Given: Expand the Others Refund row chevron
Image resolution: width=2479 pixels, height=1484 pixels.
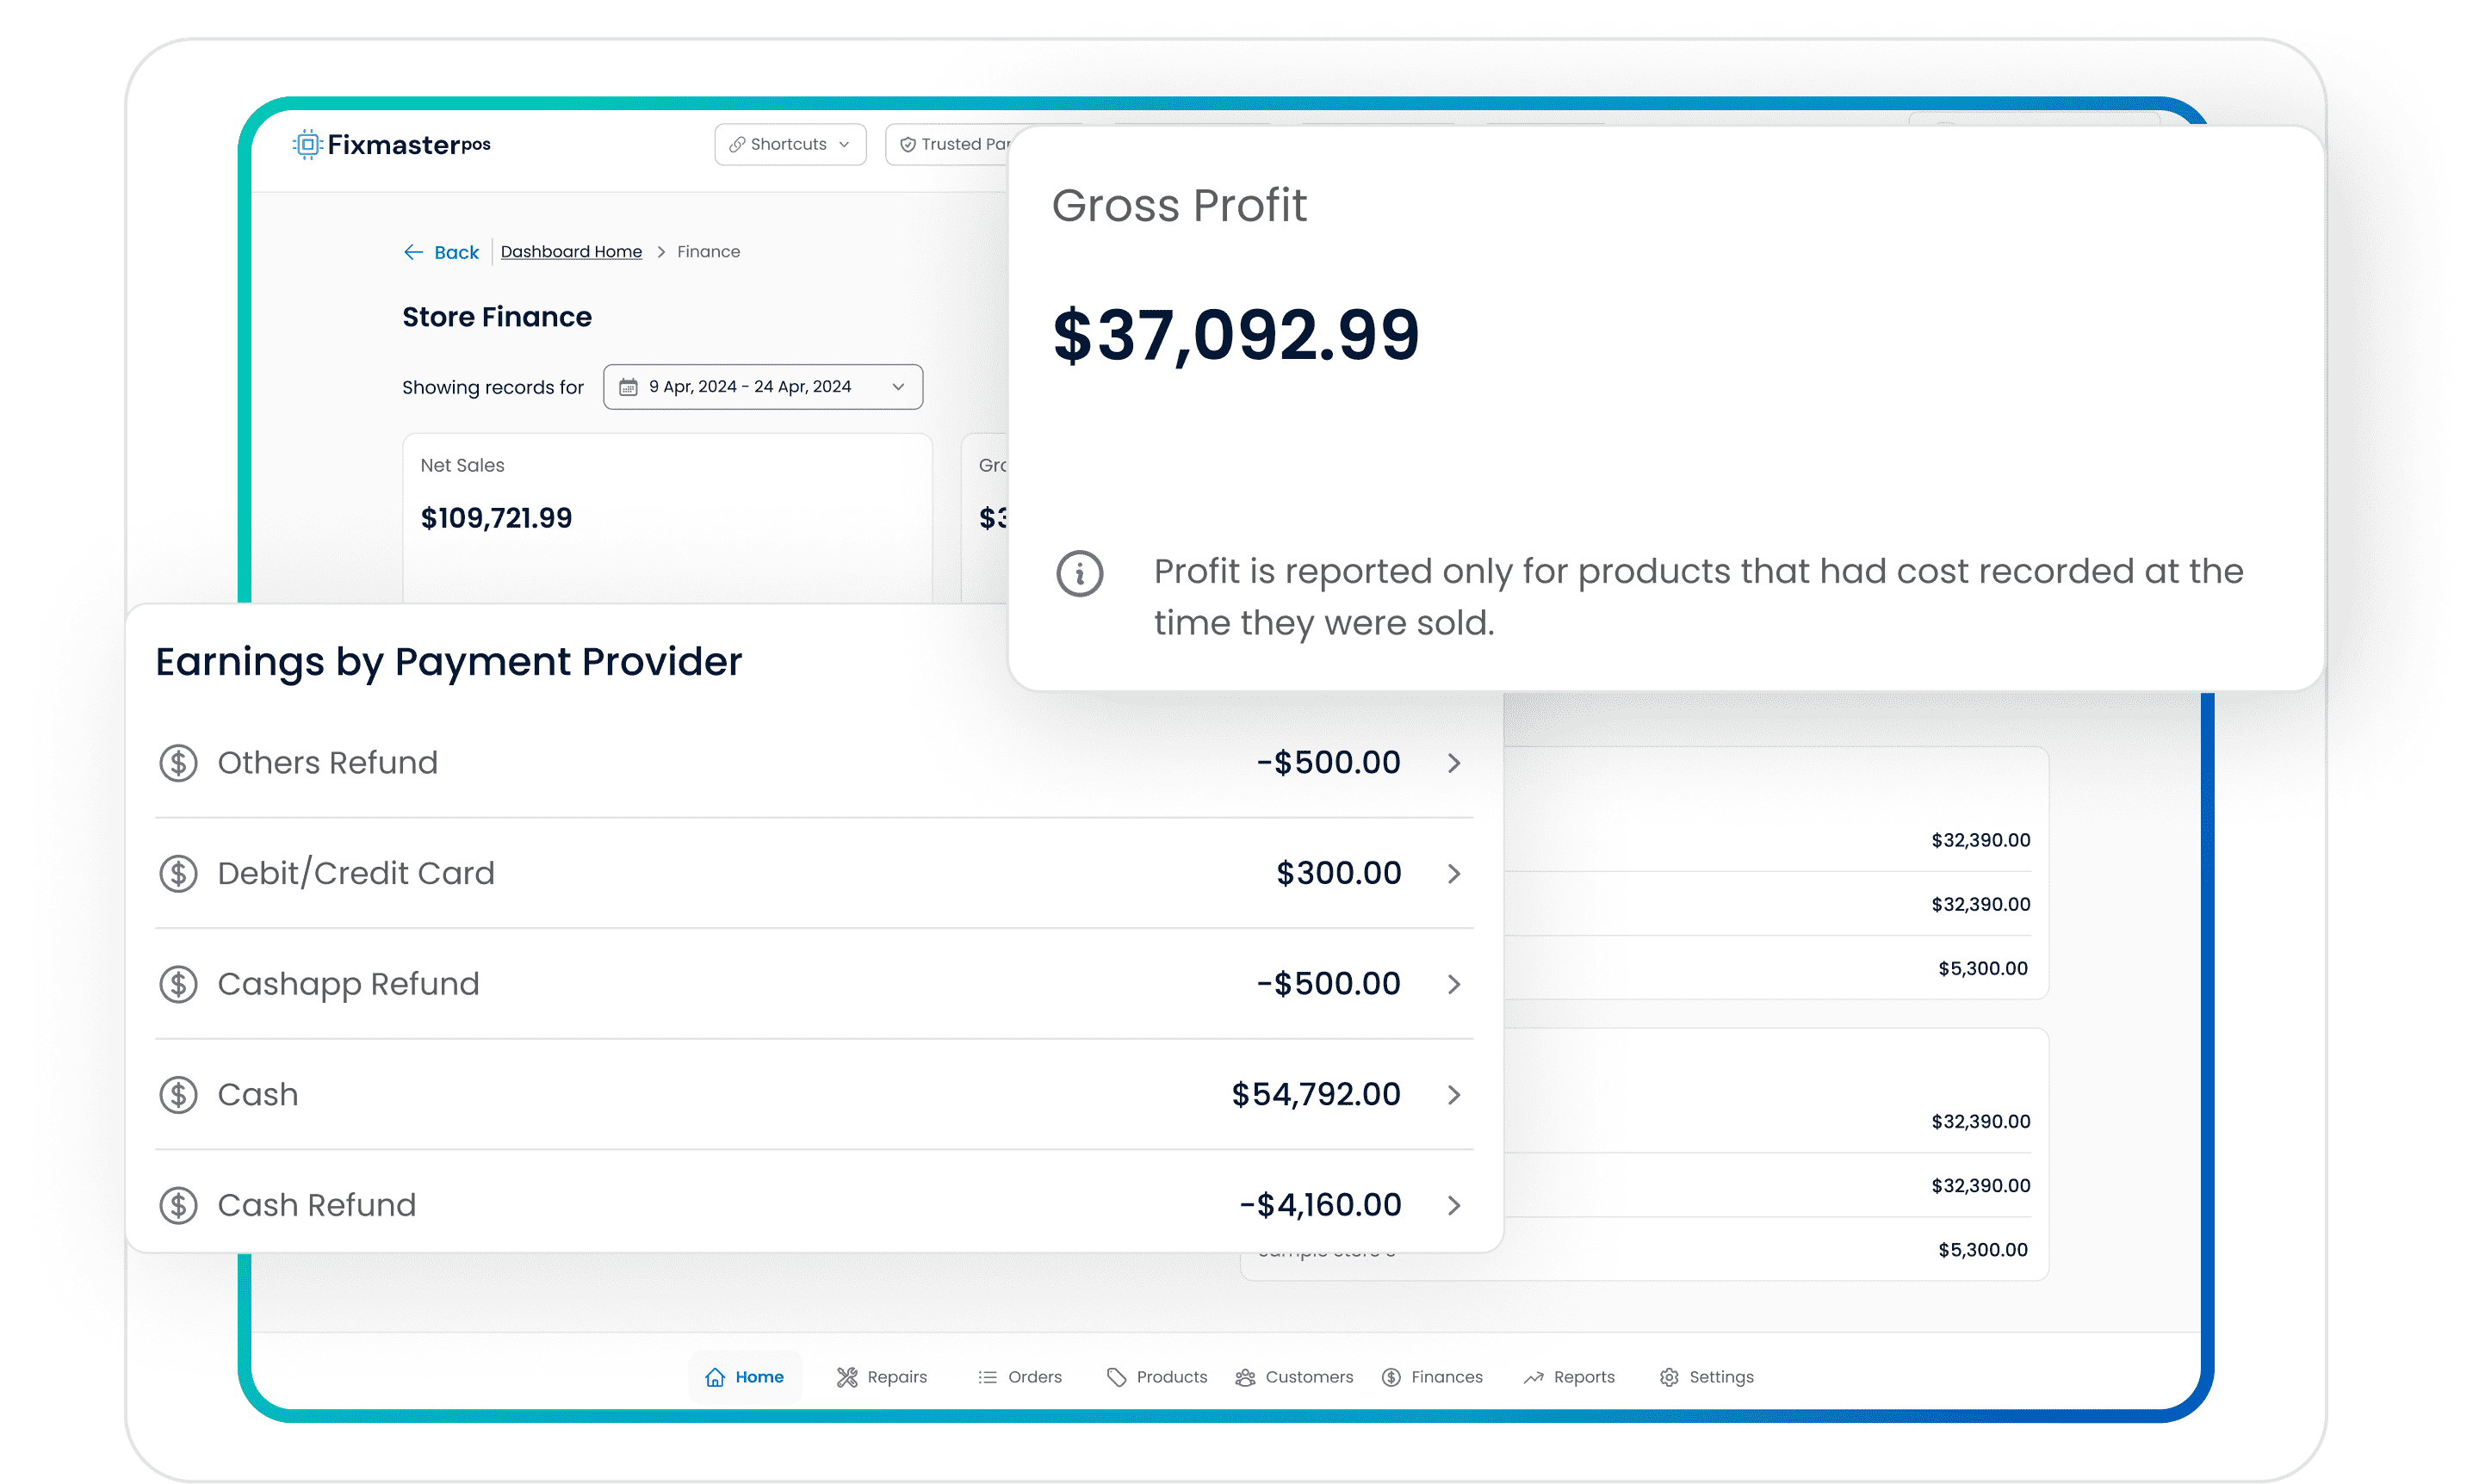Looking at the screenshot, I should click(x=1454, y=763).
